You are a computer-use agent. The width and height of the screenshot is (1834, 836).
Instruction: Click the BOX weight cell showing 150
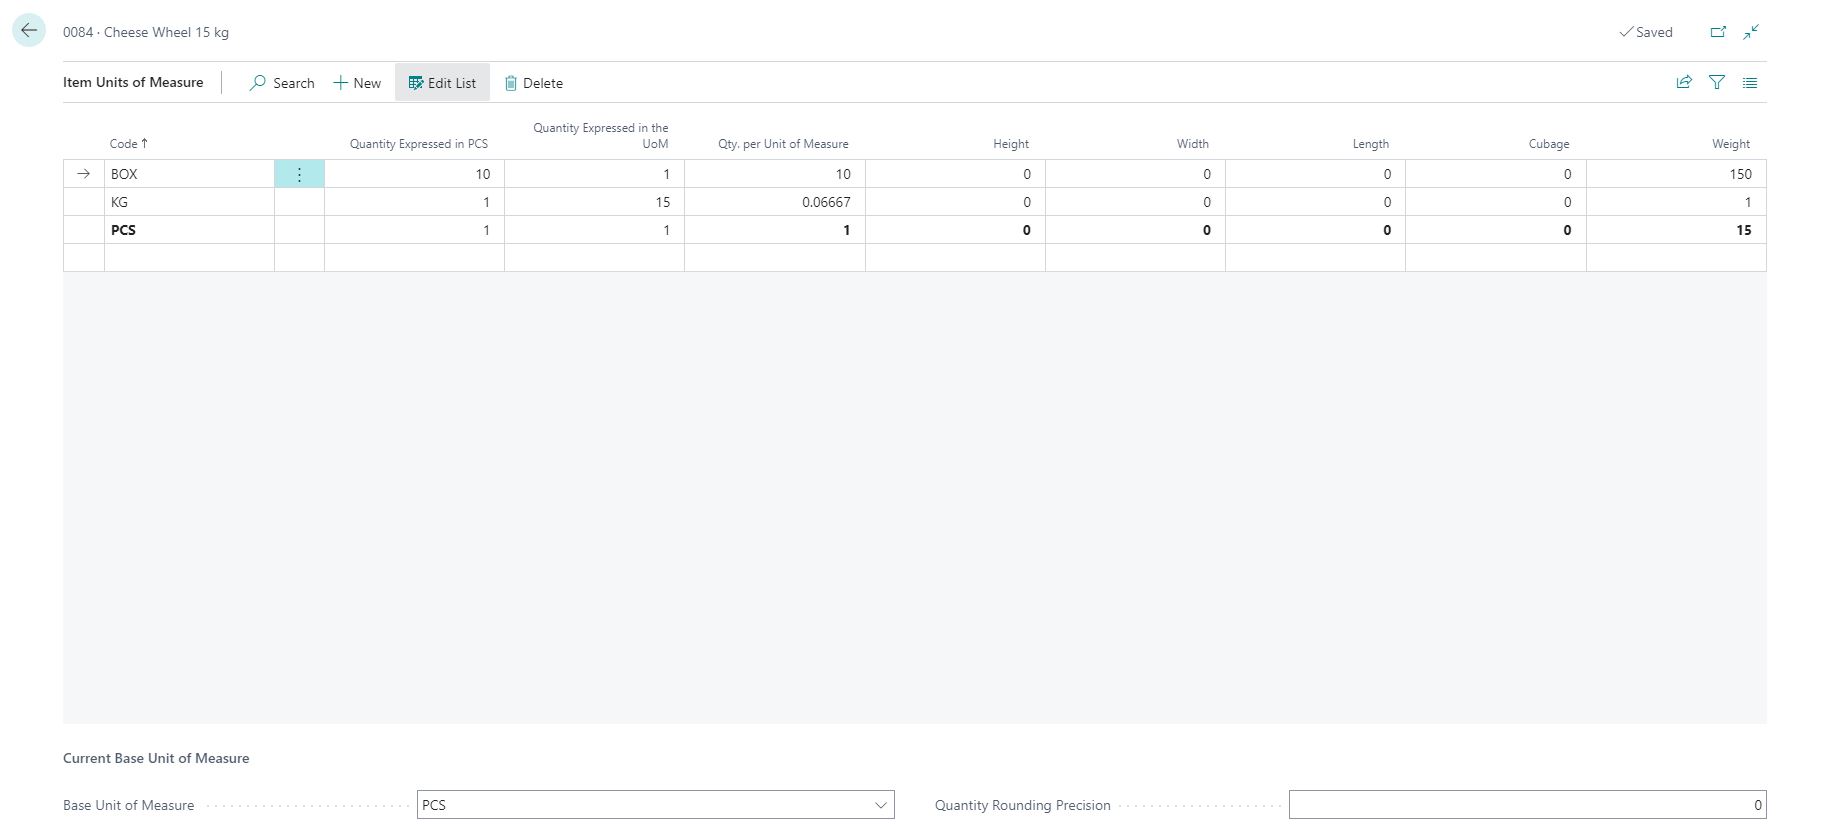pyautogui.click(x=1675, y=174)
